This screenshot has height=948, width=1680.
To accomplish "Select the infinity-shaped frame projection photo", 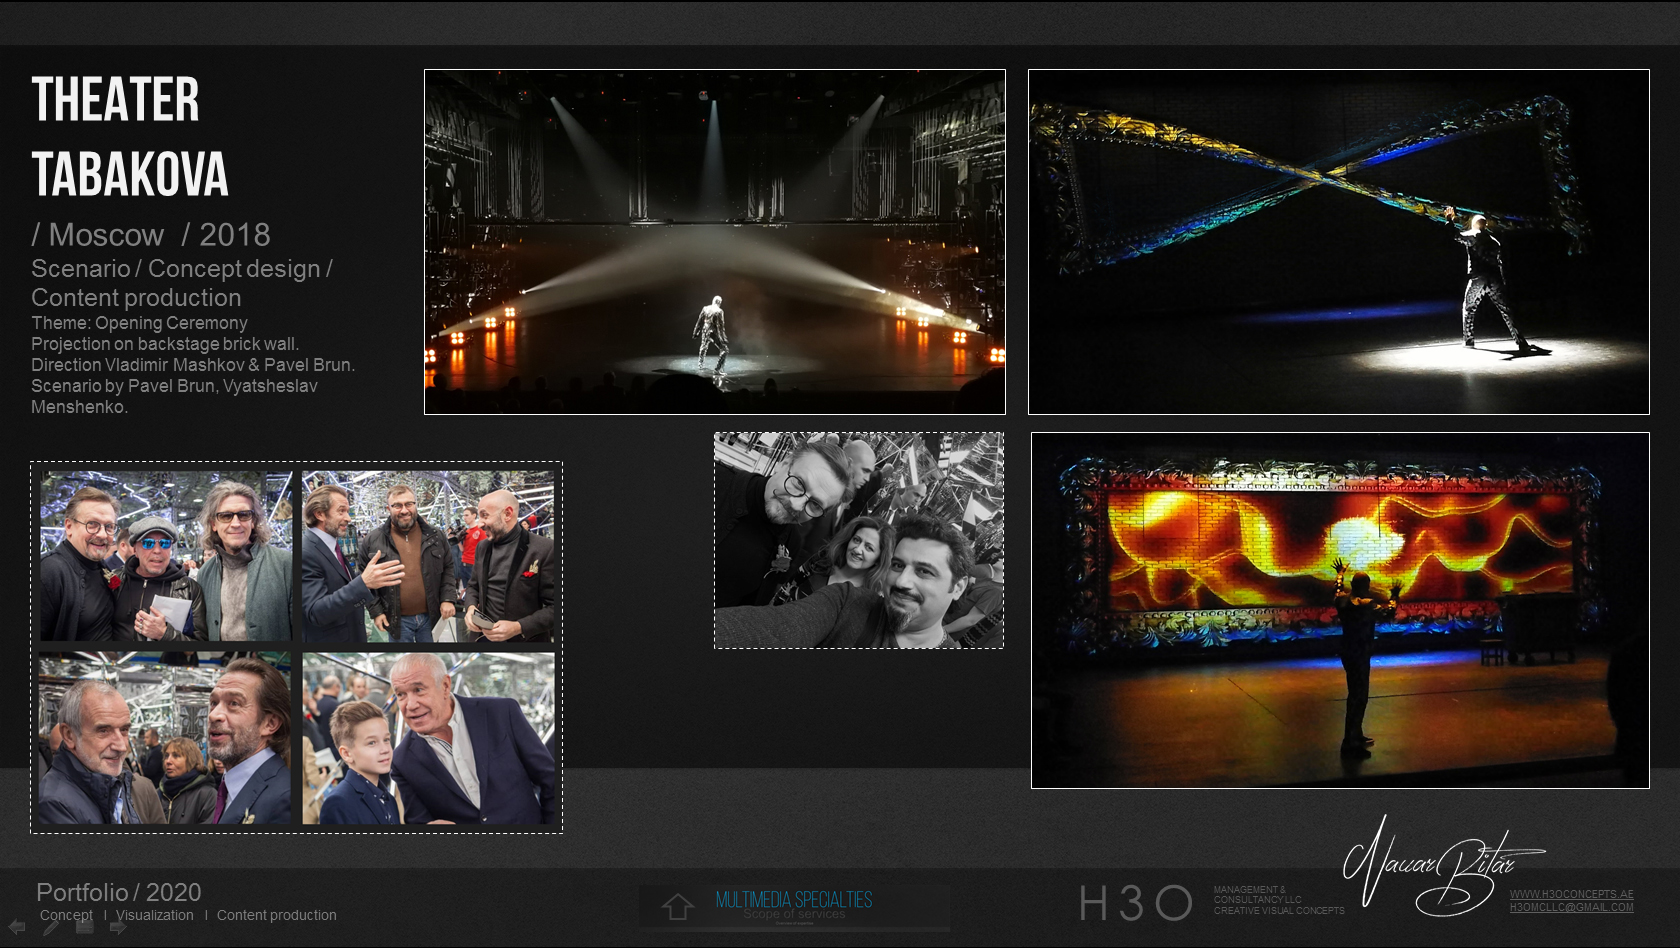I will click(x=1338, y=242).
